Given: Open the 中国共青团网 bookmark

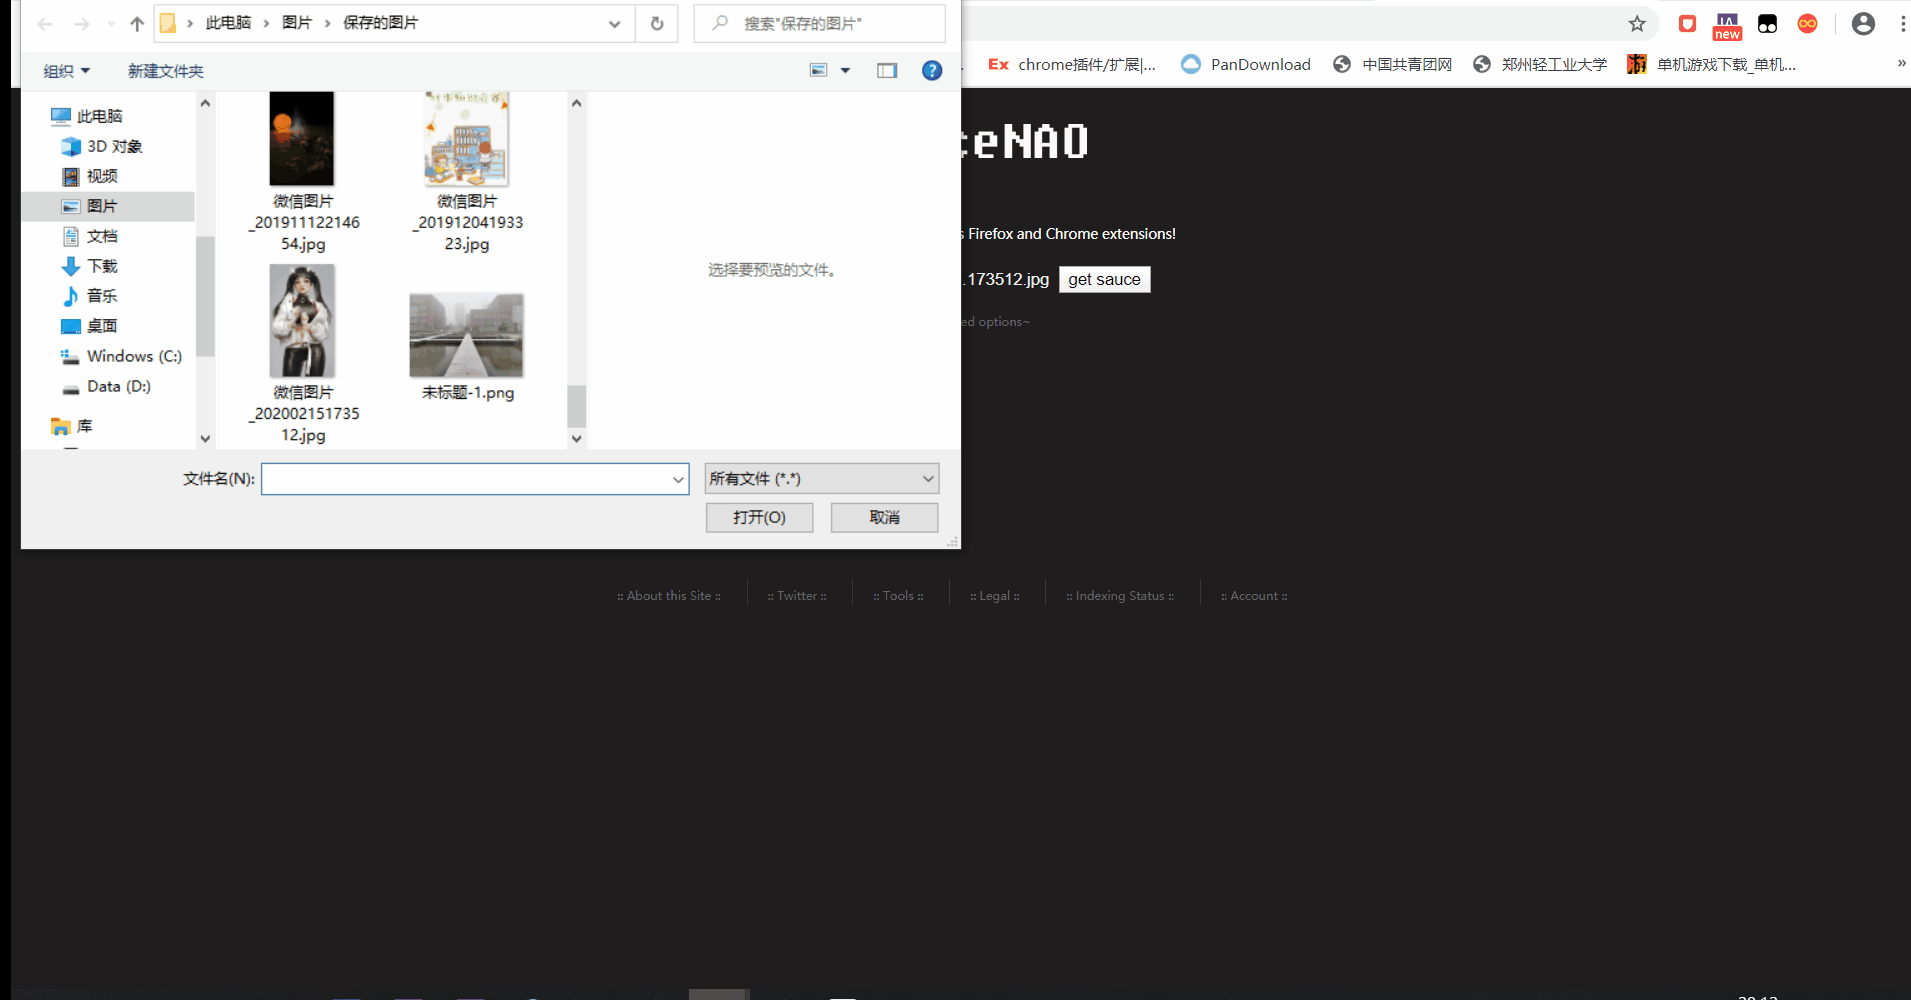Looking at the screenshot, I should [1392, 65].
